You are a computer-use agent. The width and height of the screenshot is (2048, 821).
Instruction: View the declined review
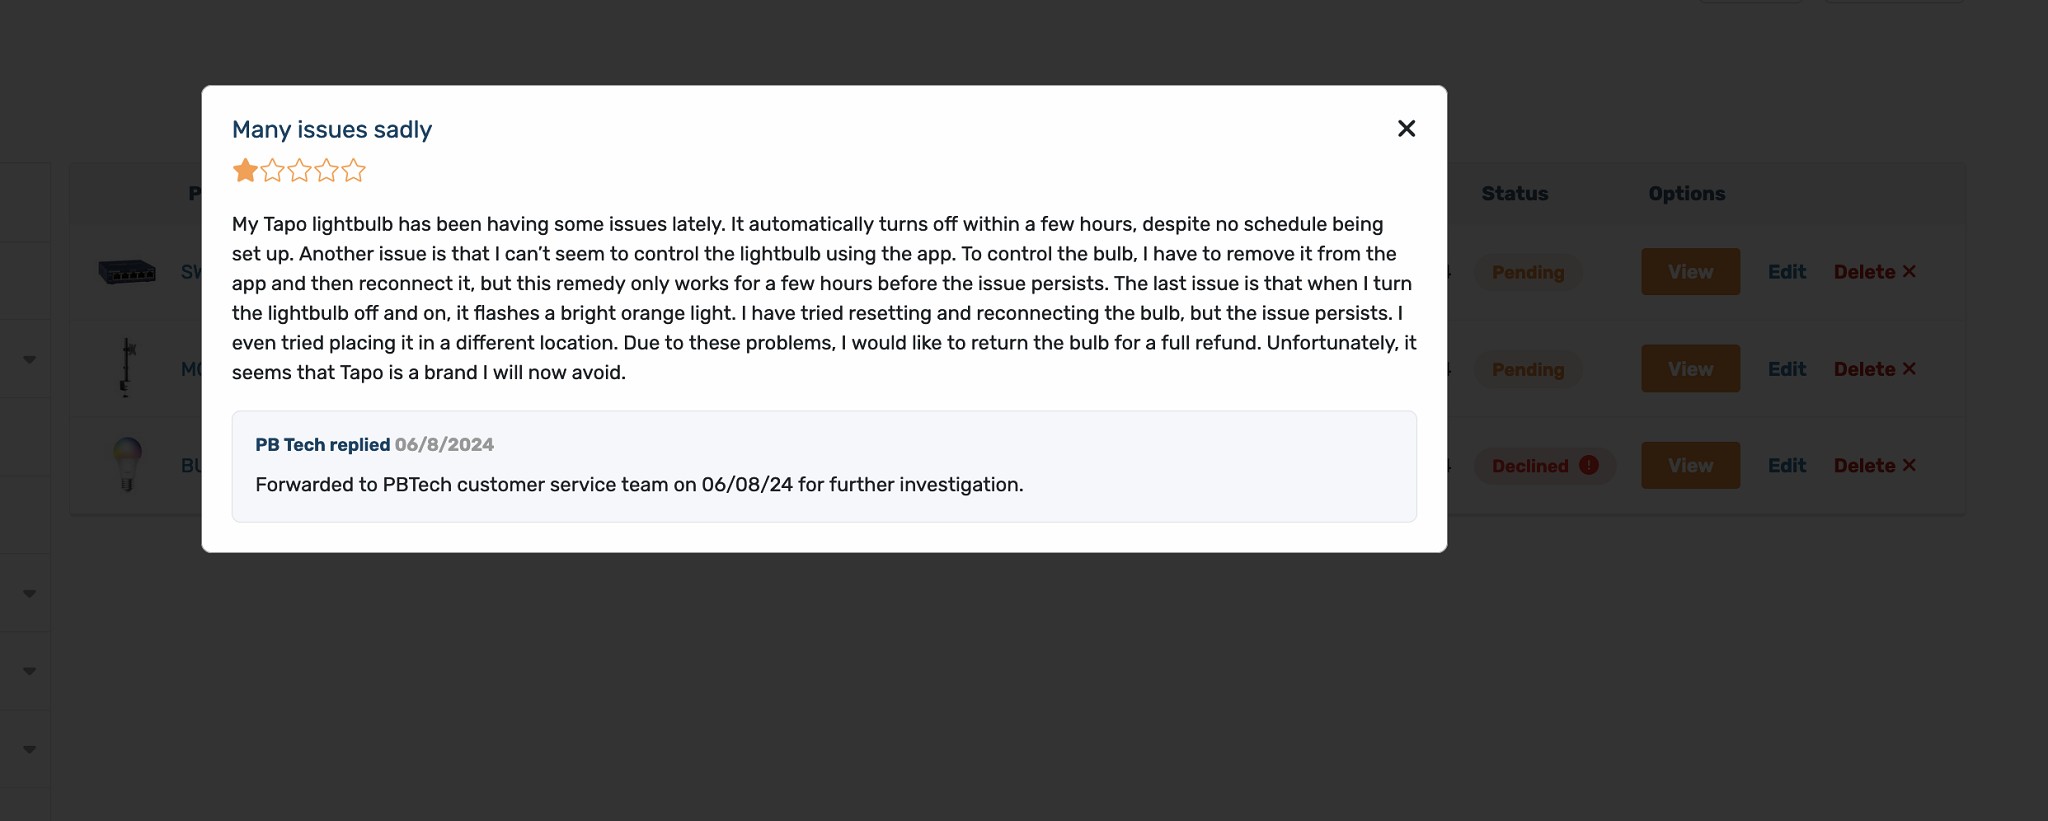(x=1690, y=466)
